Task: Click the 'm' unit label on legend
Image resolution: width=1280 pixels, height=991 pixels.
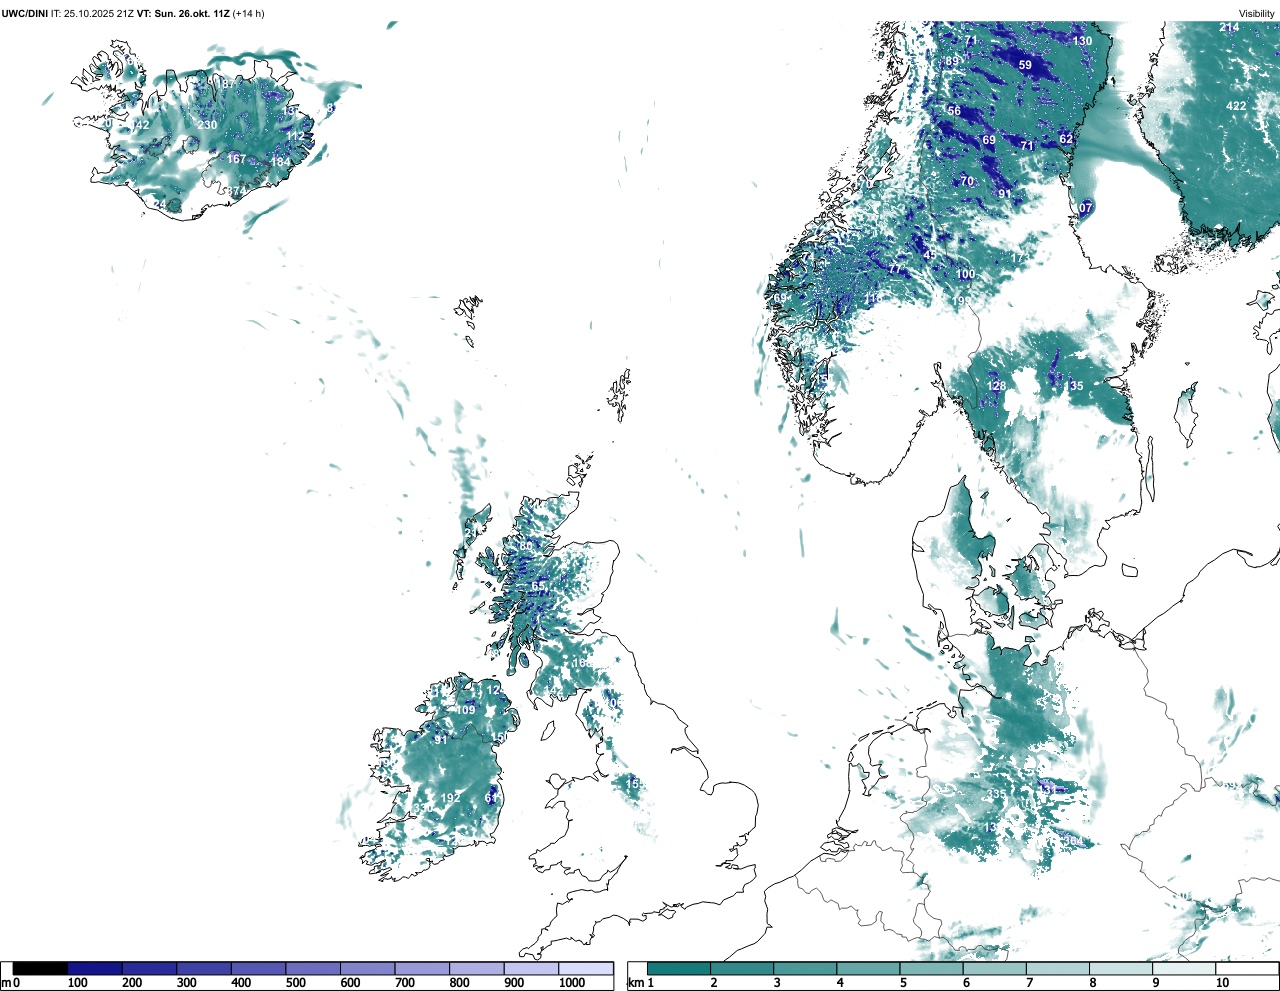Action: click(7, 983)
